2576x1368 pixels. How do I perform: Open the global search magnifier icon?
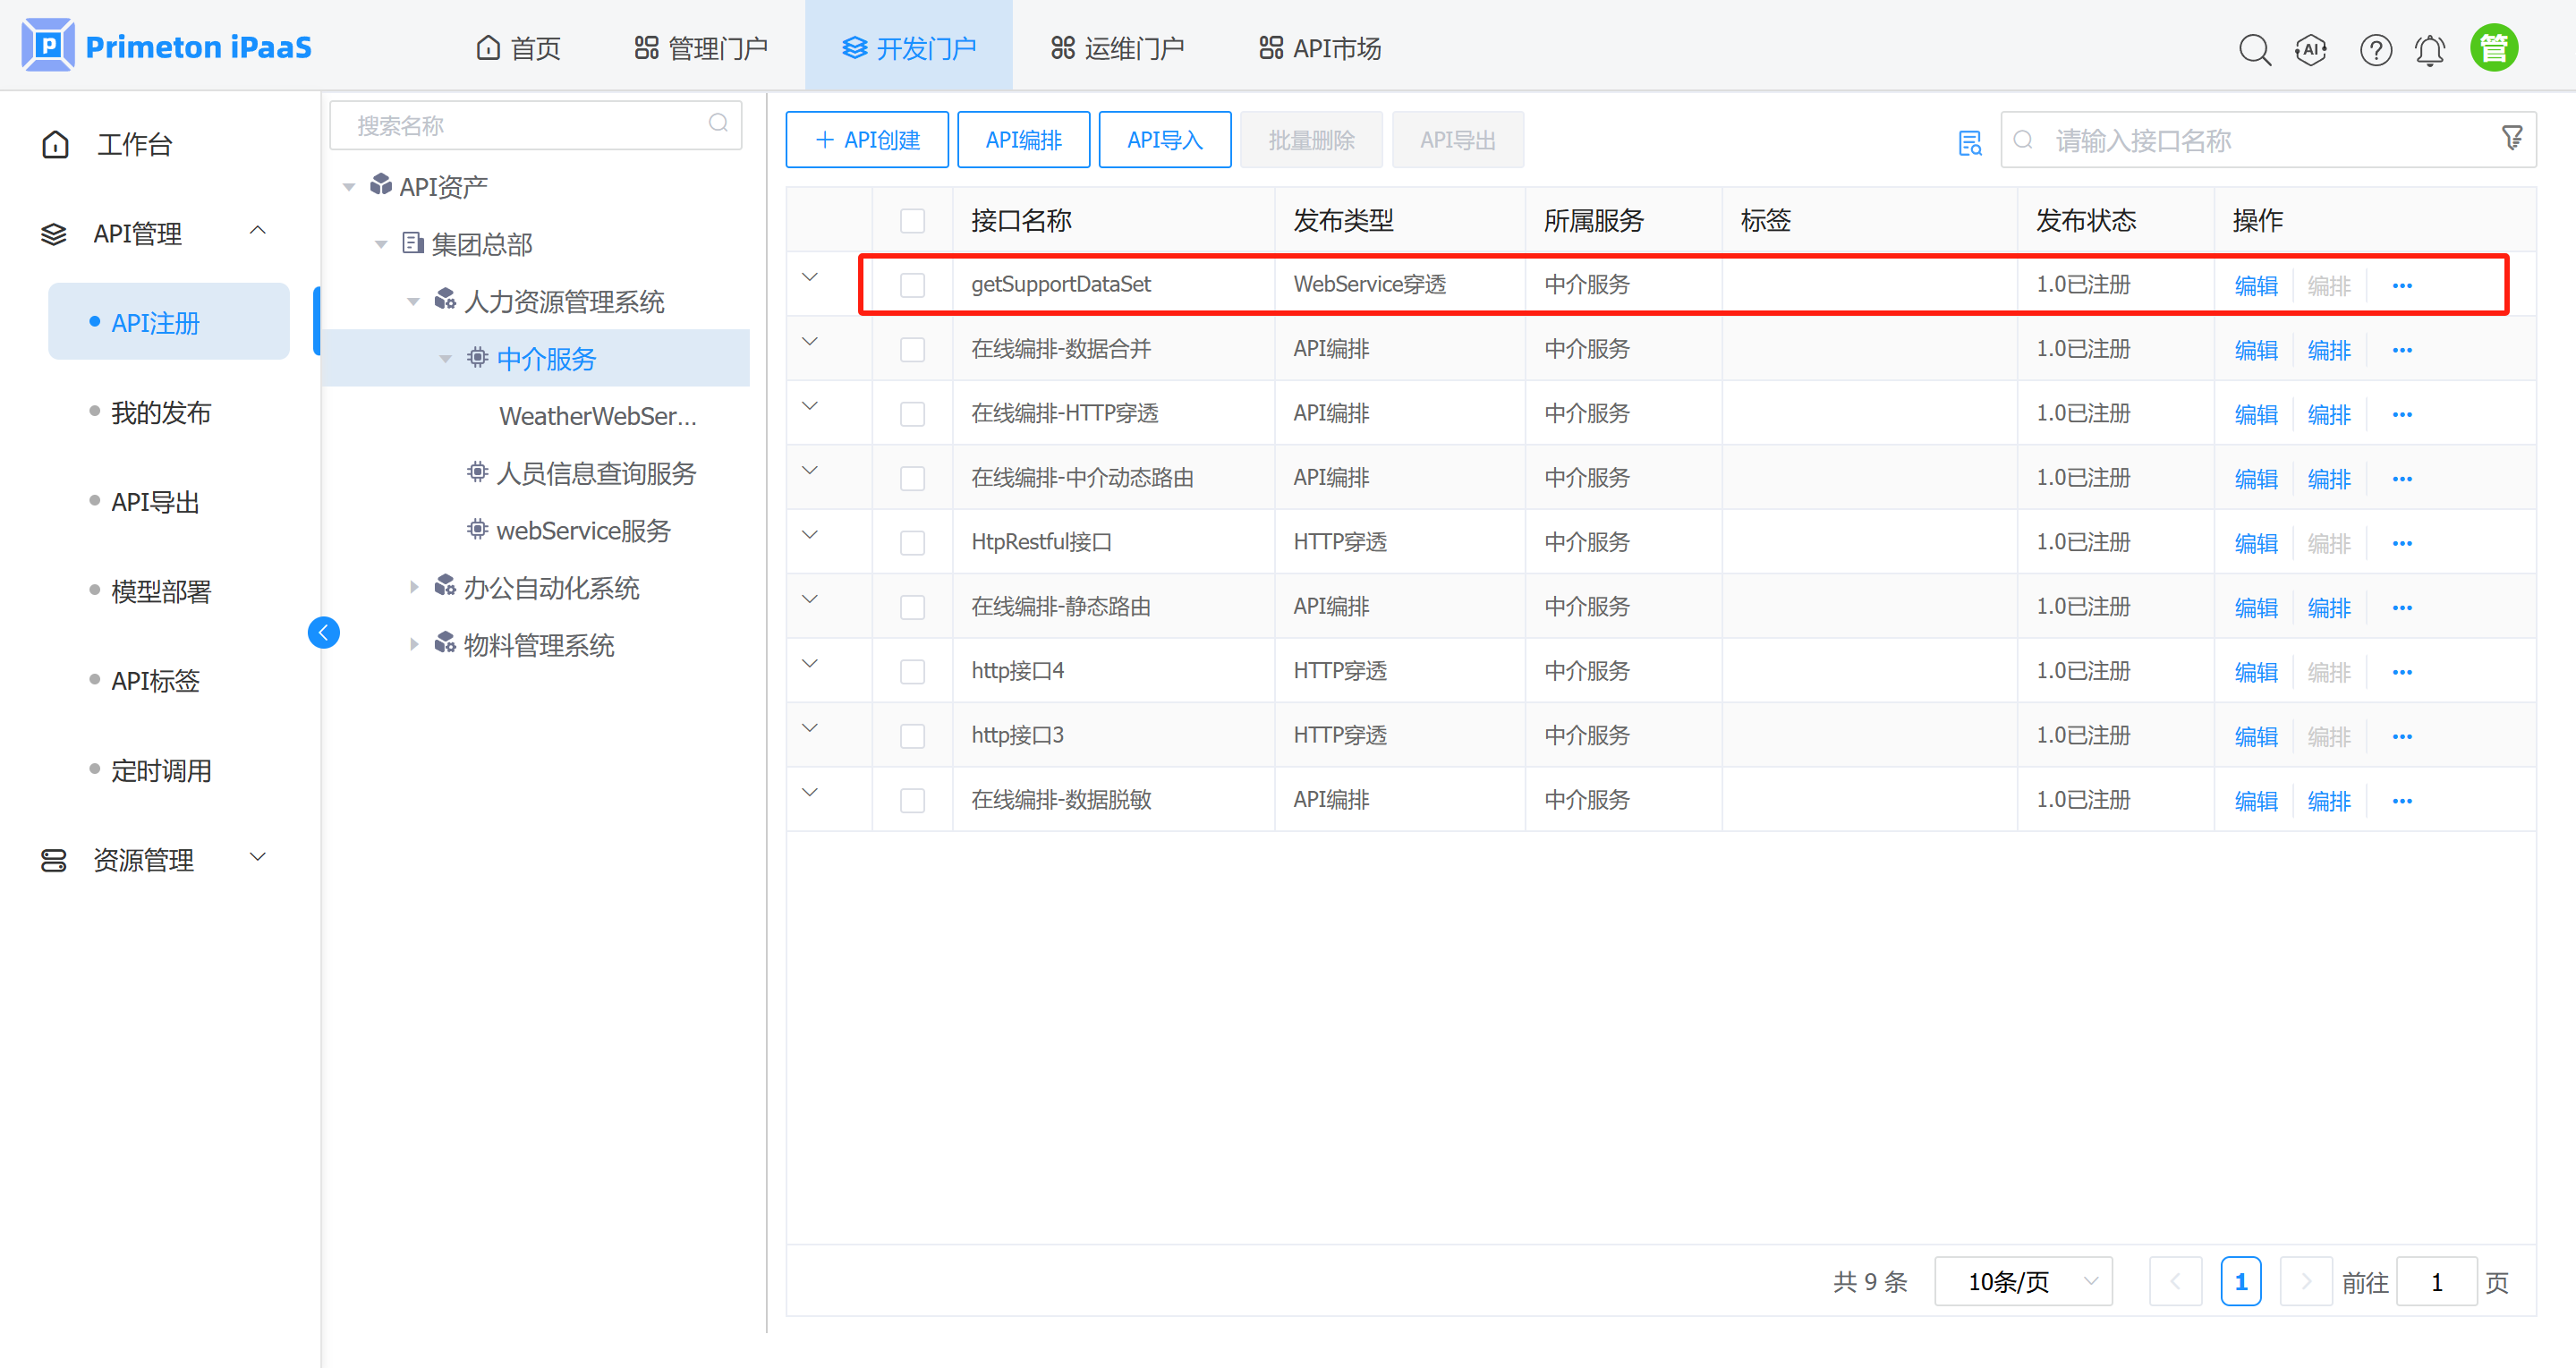pyautogui.click(x=2254, y=49)
